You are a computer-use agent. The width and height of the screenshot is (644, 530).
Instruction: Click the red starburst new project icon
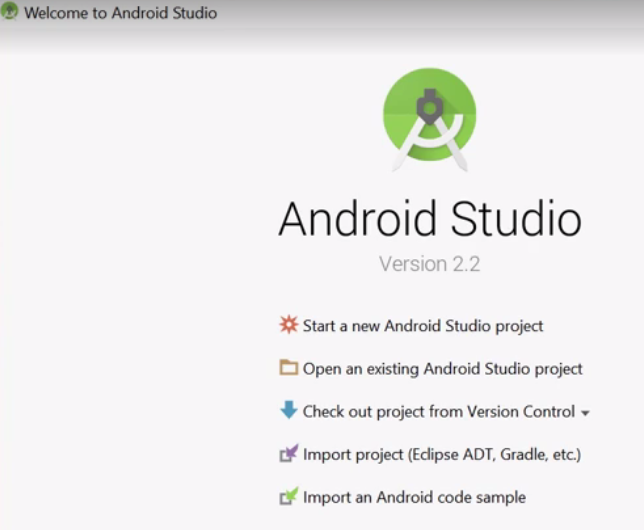click(288, 325)
